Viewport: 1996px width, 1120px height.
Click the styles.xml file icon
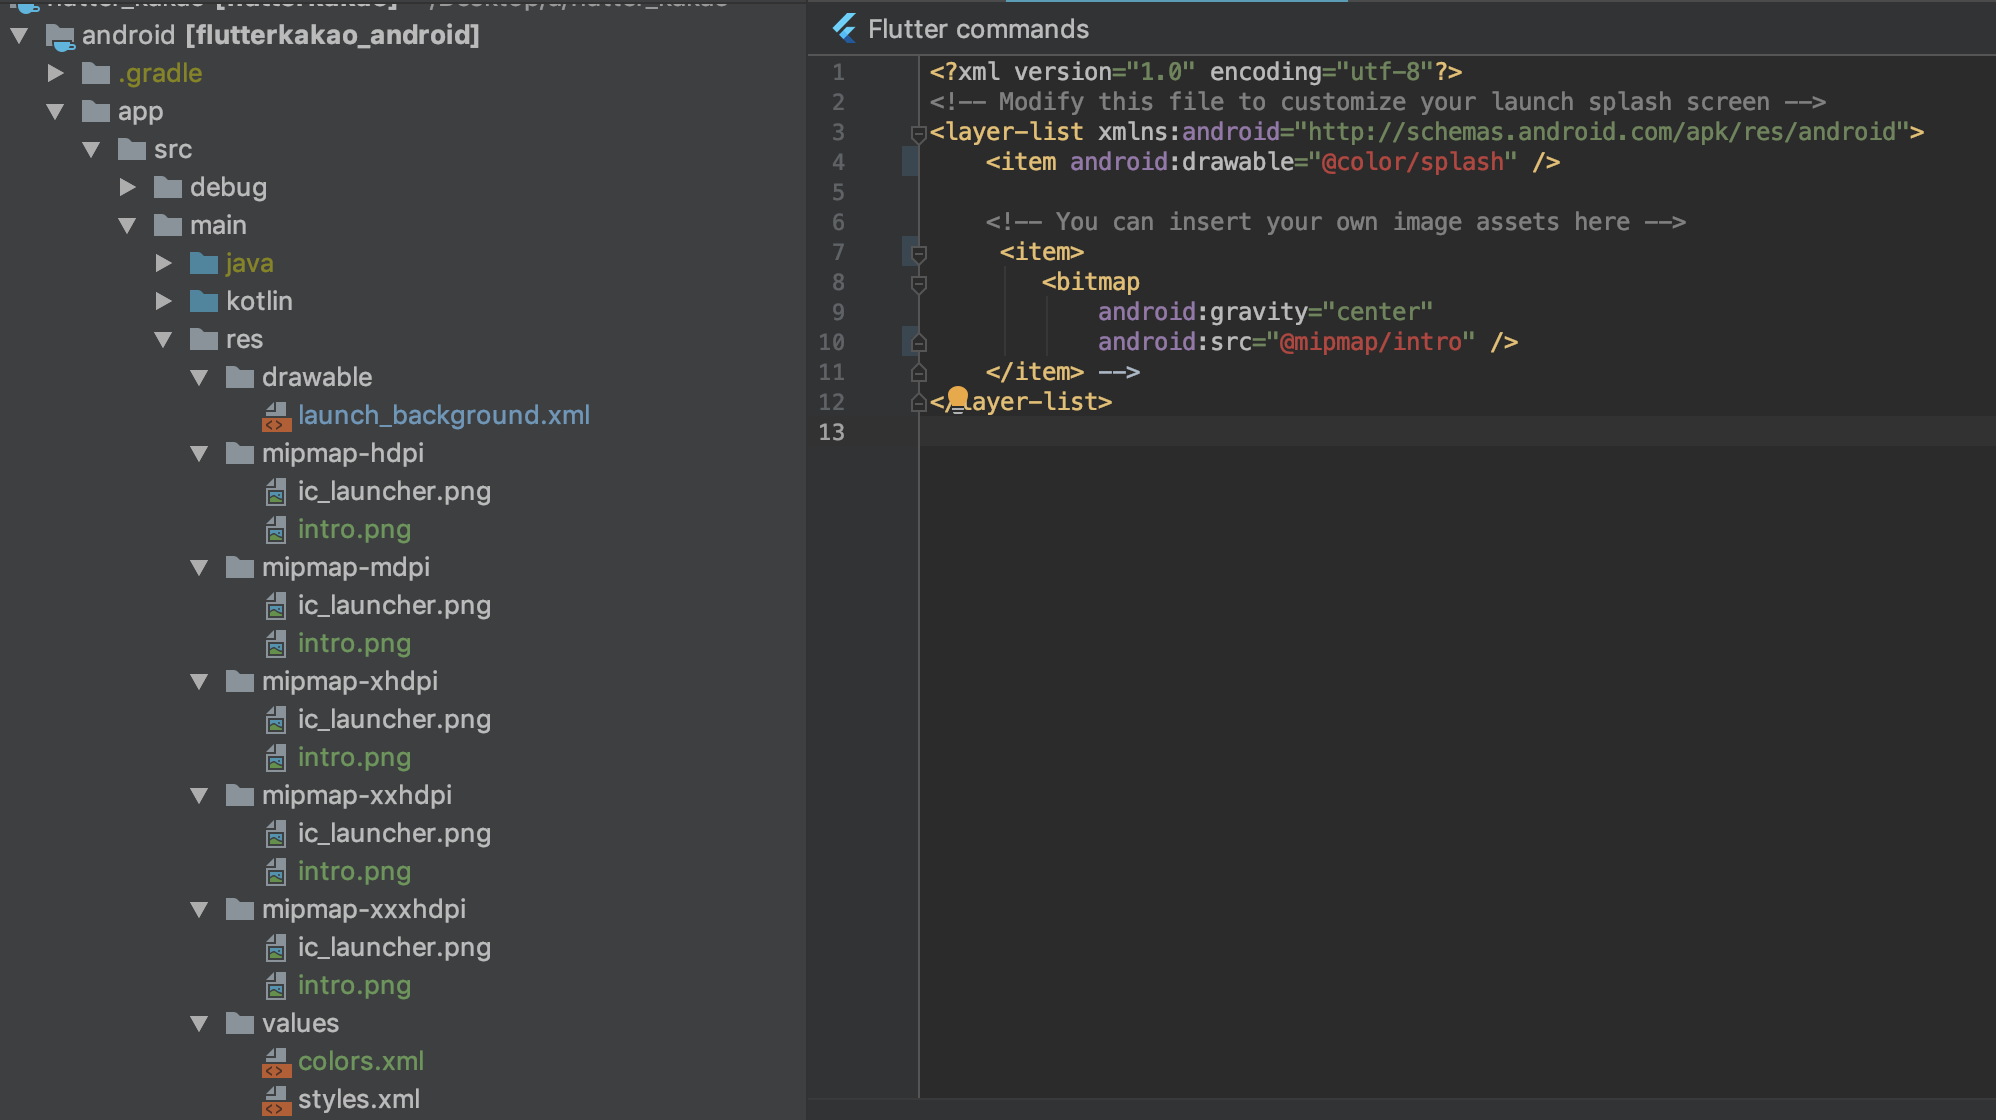coord(275,1100)
